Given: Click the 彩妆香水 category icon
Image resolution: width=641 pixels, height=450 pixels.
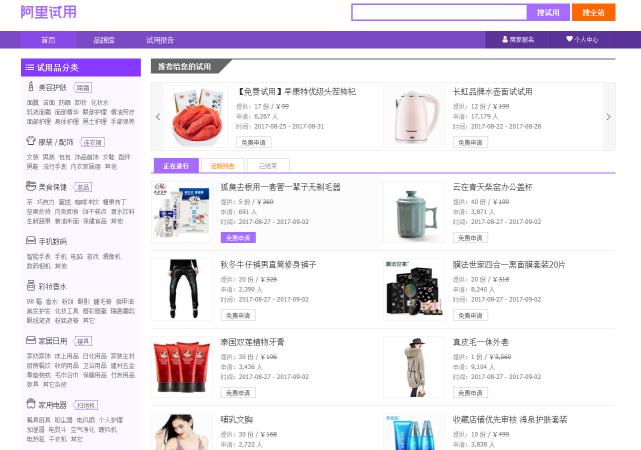Looking at the screenshot, I should [x=31, y=285].
